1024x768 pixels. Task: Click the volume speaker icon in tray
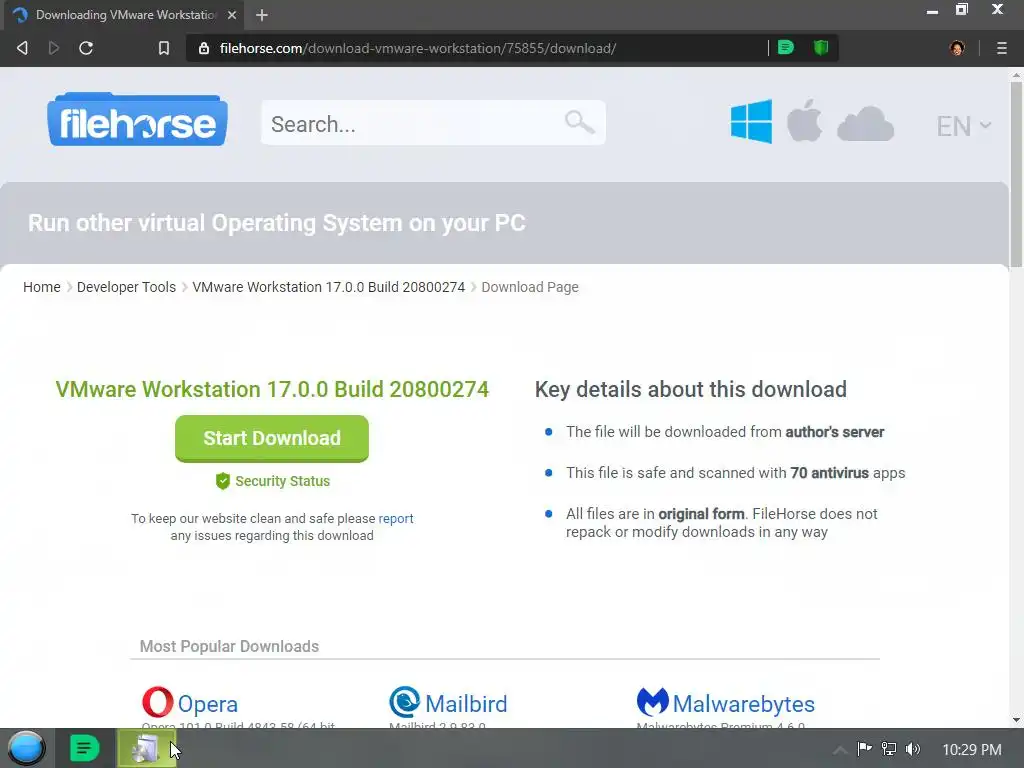coord(913,749)
